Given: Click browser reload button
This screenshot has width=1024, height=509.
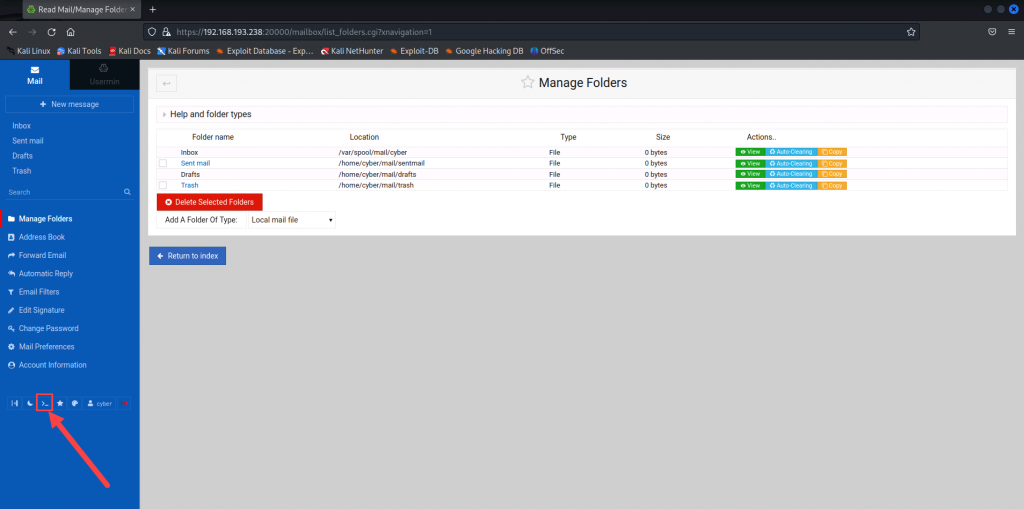Looking at the screenshot, I should (x=52, y=31).
